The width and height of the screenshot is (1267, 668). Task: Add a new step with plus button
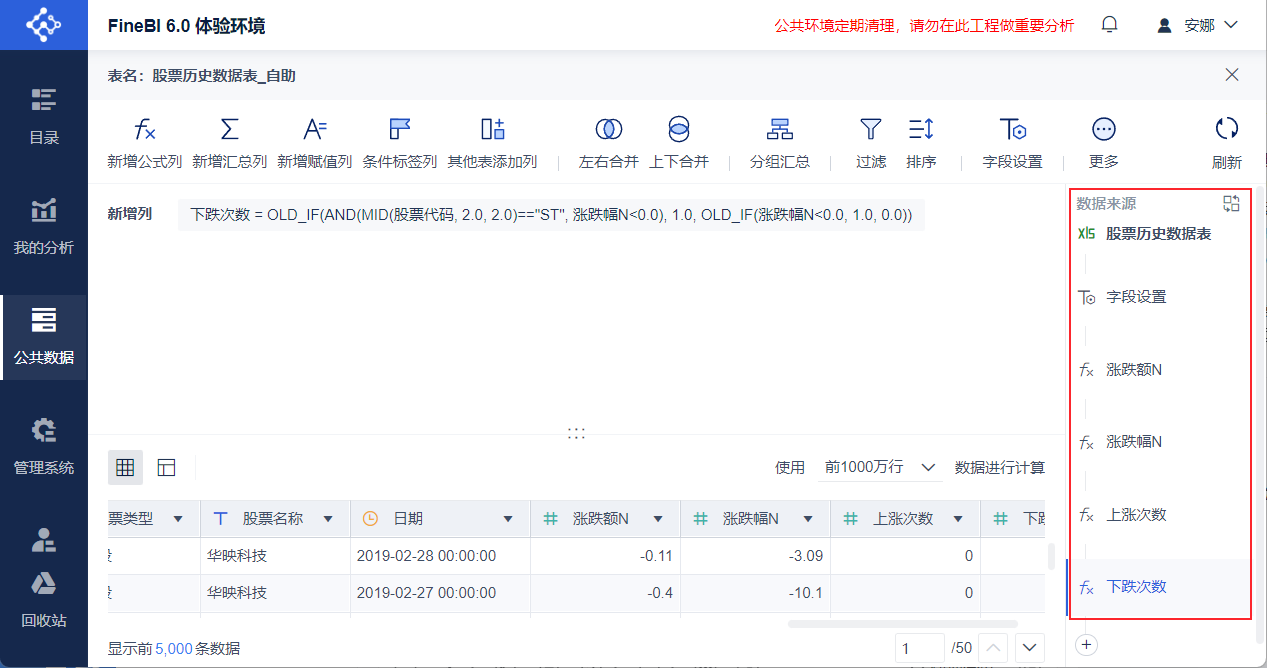[x=1086, y=645]
